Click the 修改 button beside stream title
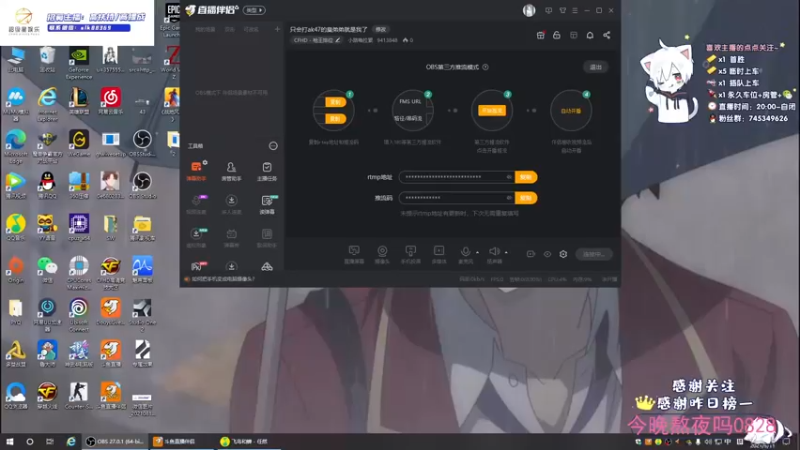The width and height of the screenshot is (800, 450). (381, 30)
